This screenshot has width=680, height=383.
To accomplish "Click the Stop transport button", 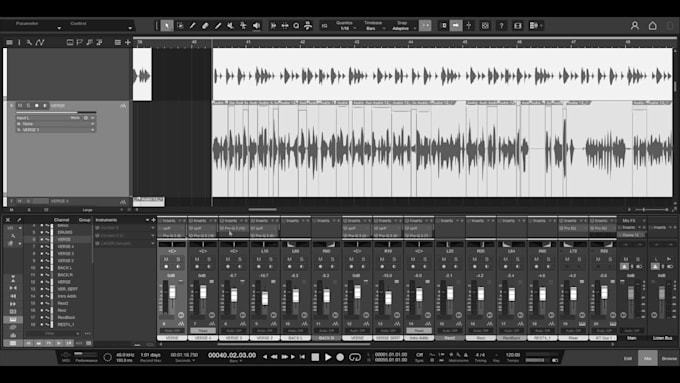I will click(x=315, y=357).
